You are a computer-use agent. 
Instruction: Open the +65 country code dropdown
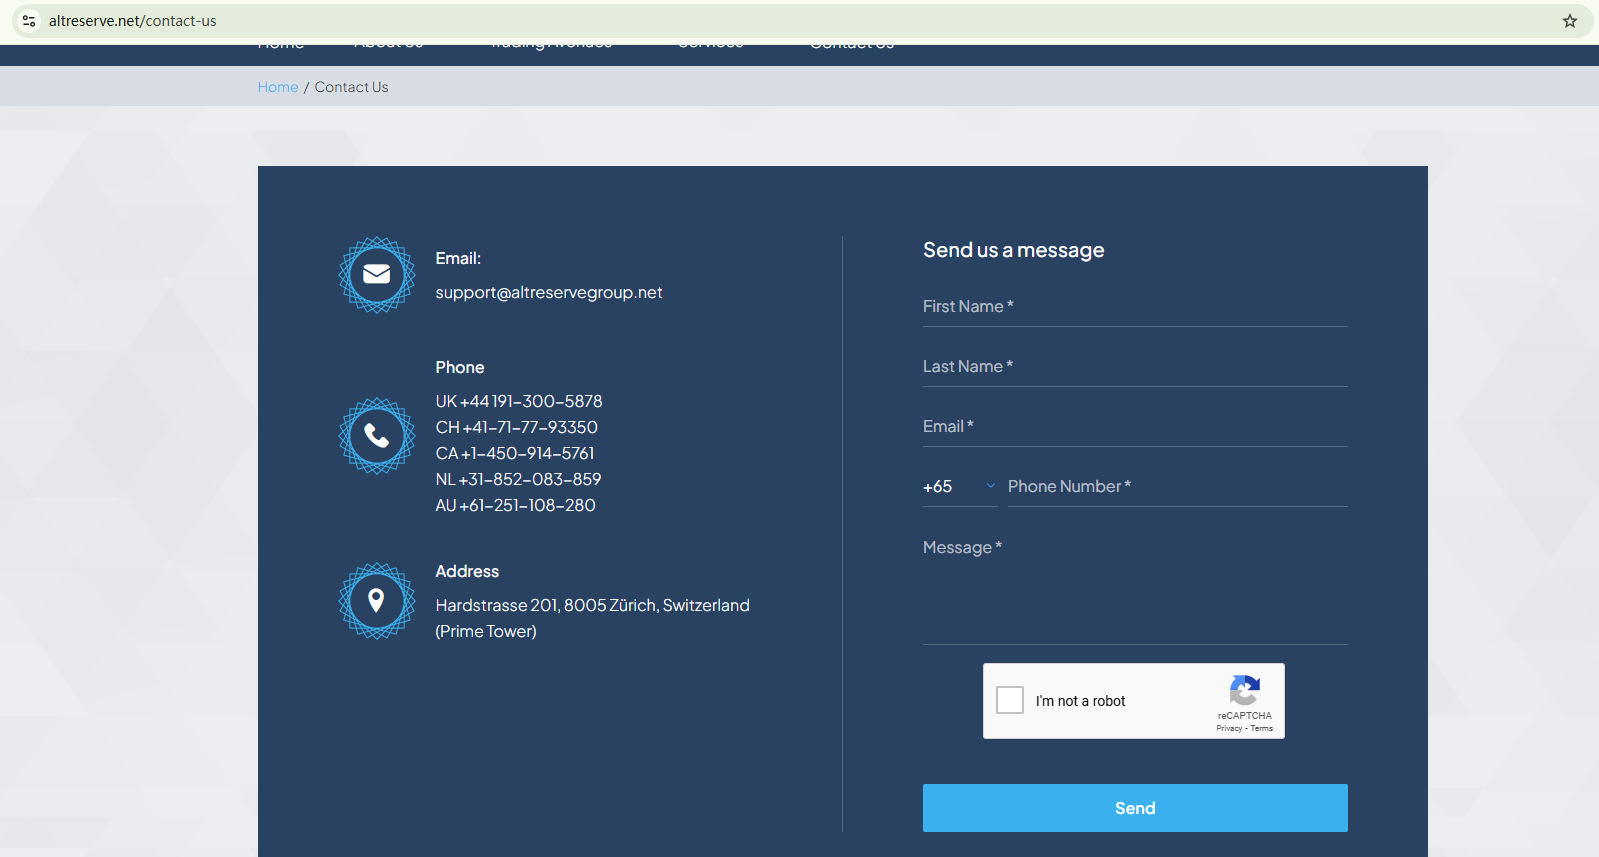958,487
